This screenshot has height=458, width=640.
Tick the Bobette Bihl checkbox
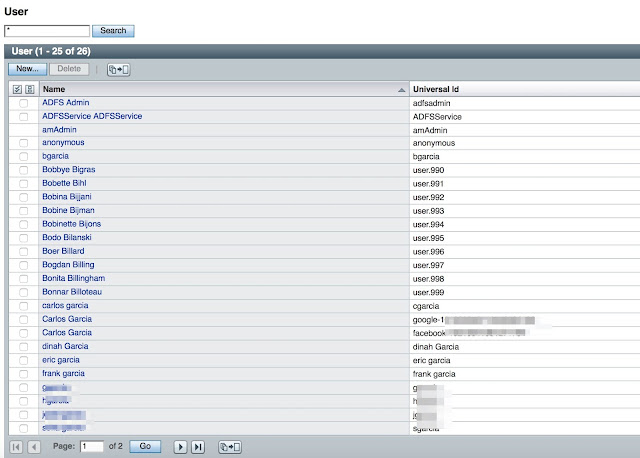coord(24,184)
